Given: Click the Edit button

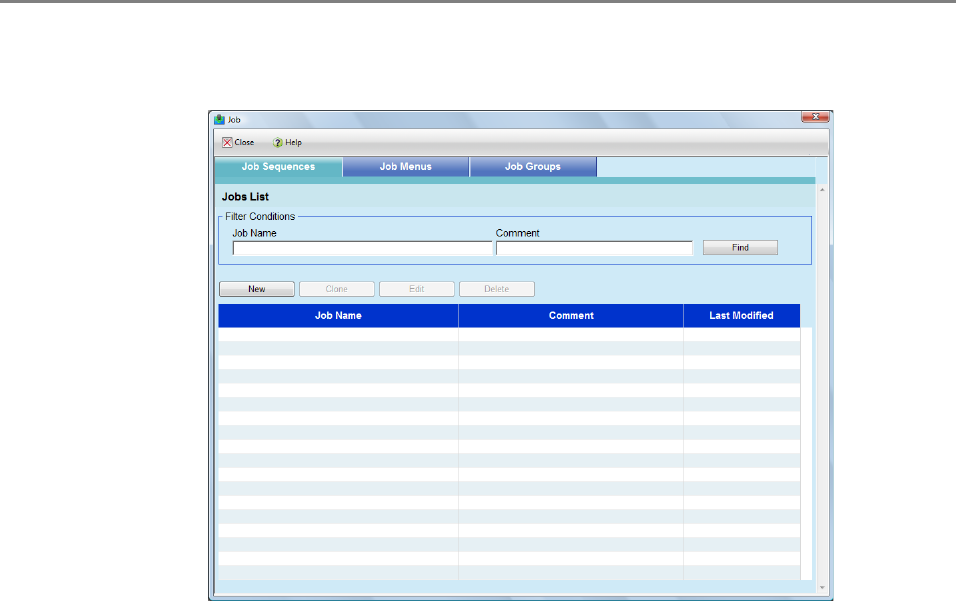Looking at the screenshot, I should 417,289.
